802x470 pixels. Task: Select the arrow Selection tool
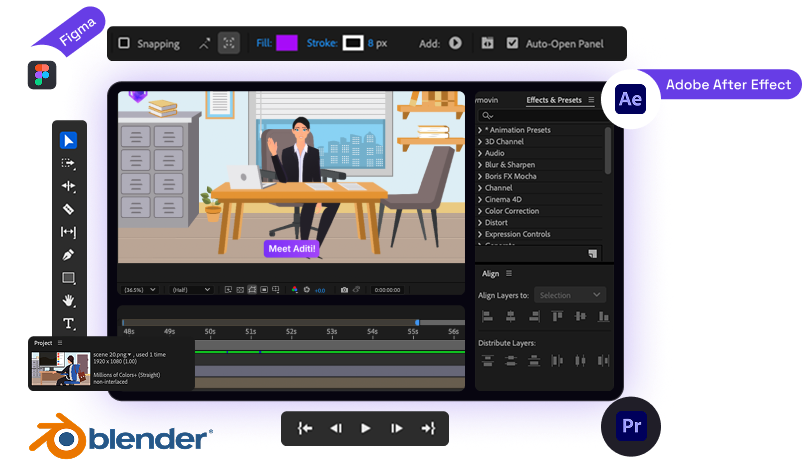69,140
